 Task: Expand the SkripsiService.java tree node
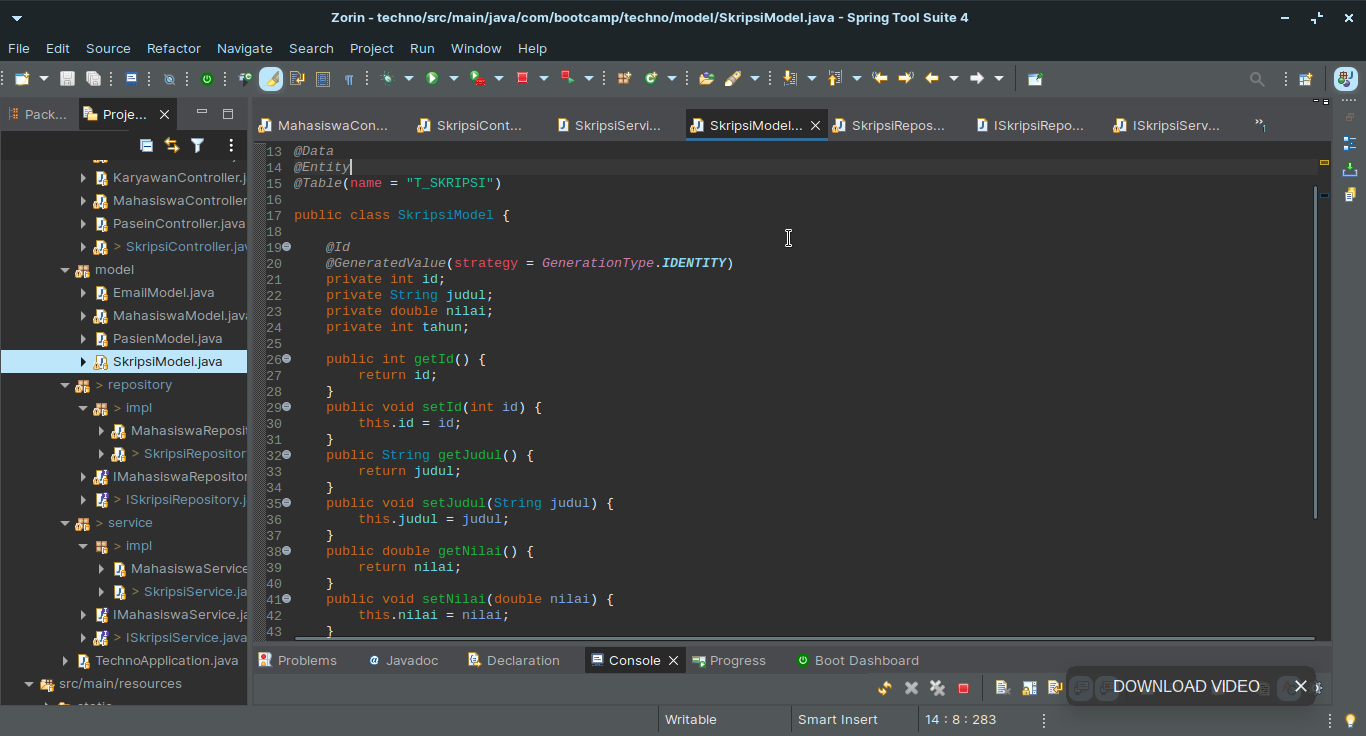(100, 591)
